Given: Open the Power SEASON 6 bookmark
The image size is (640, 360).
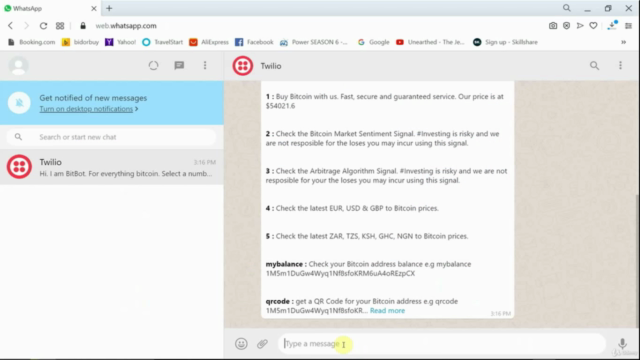Looking at the screenshot, I should [314, 42].
